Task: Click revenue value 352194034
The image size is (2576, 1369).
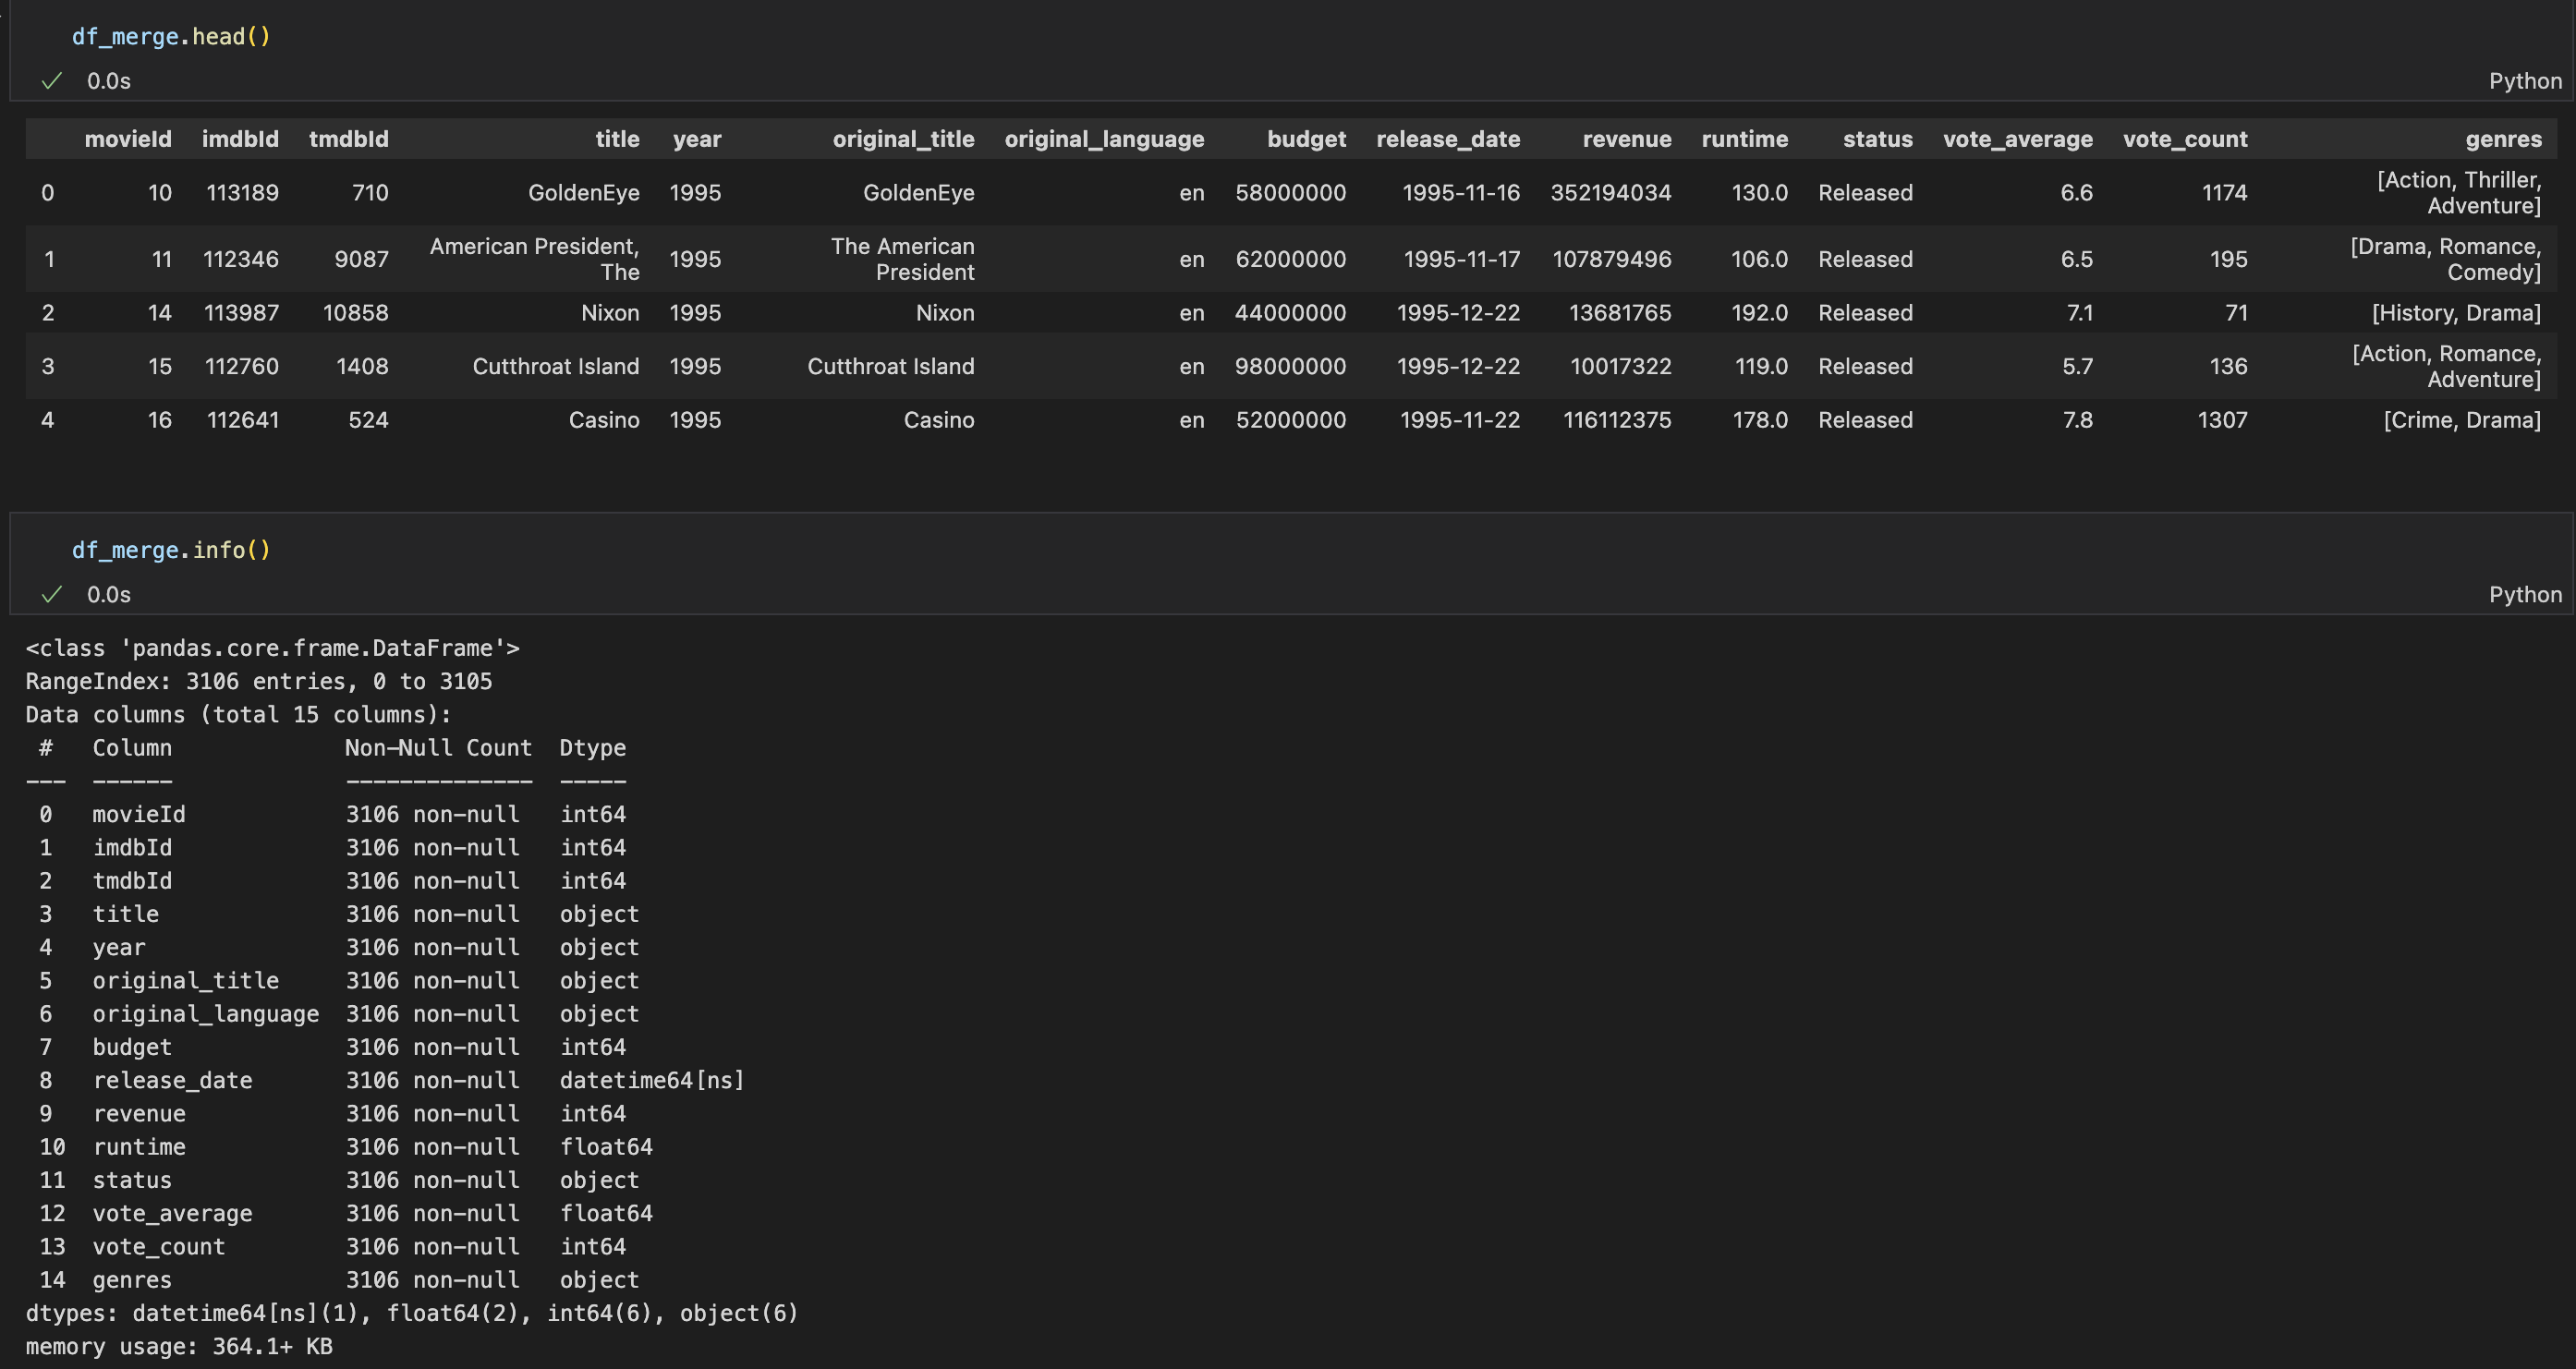Action: coord(1611,193)
